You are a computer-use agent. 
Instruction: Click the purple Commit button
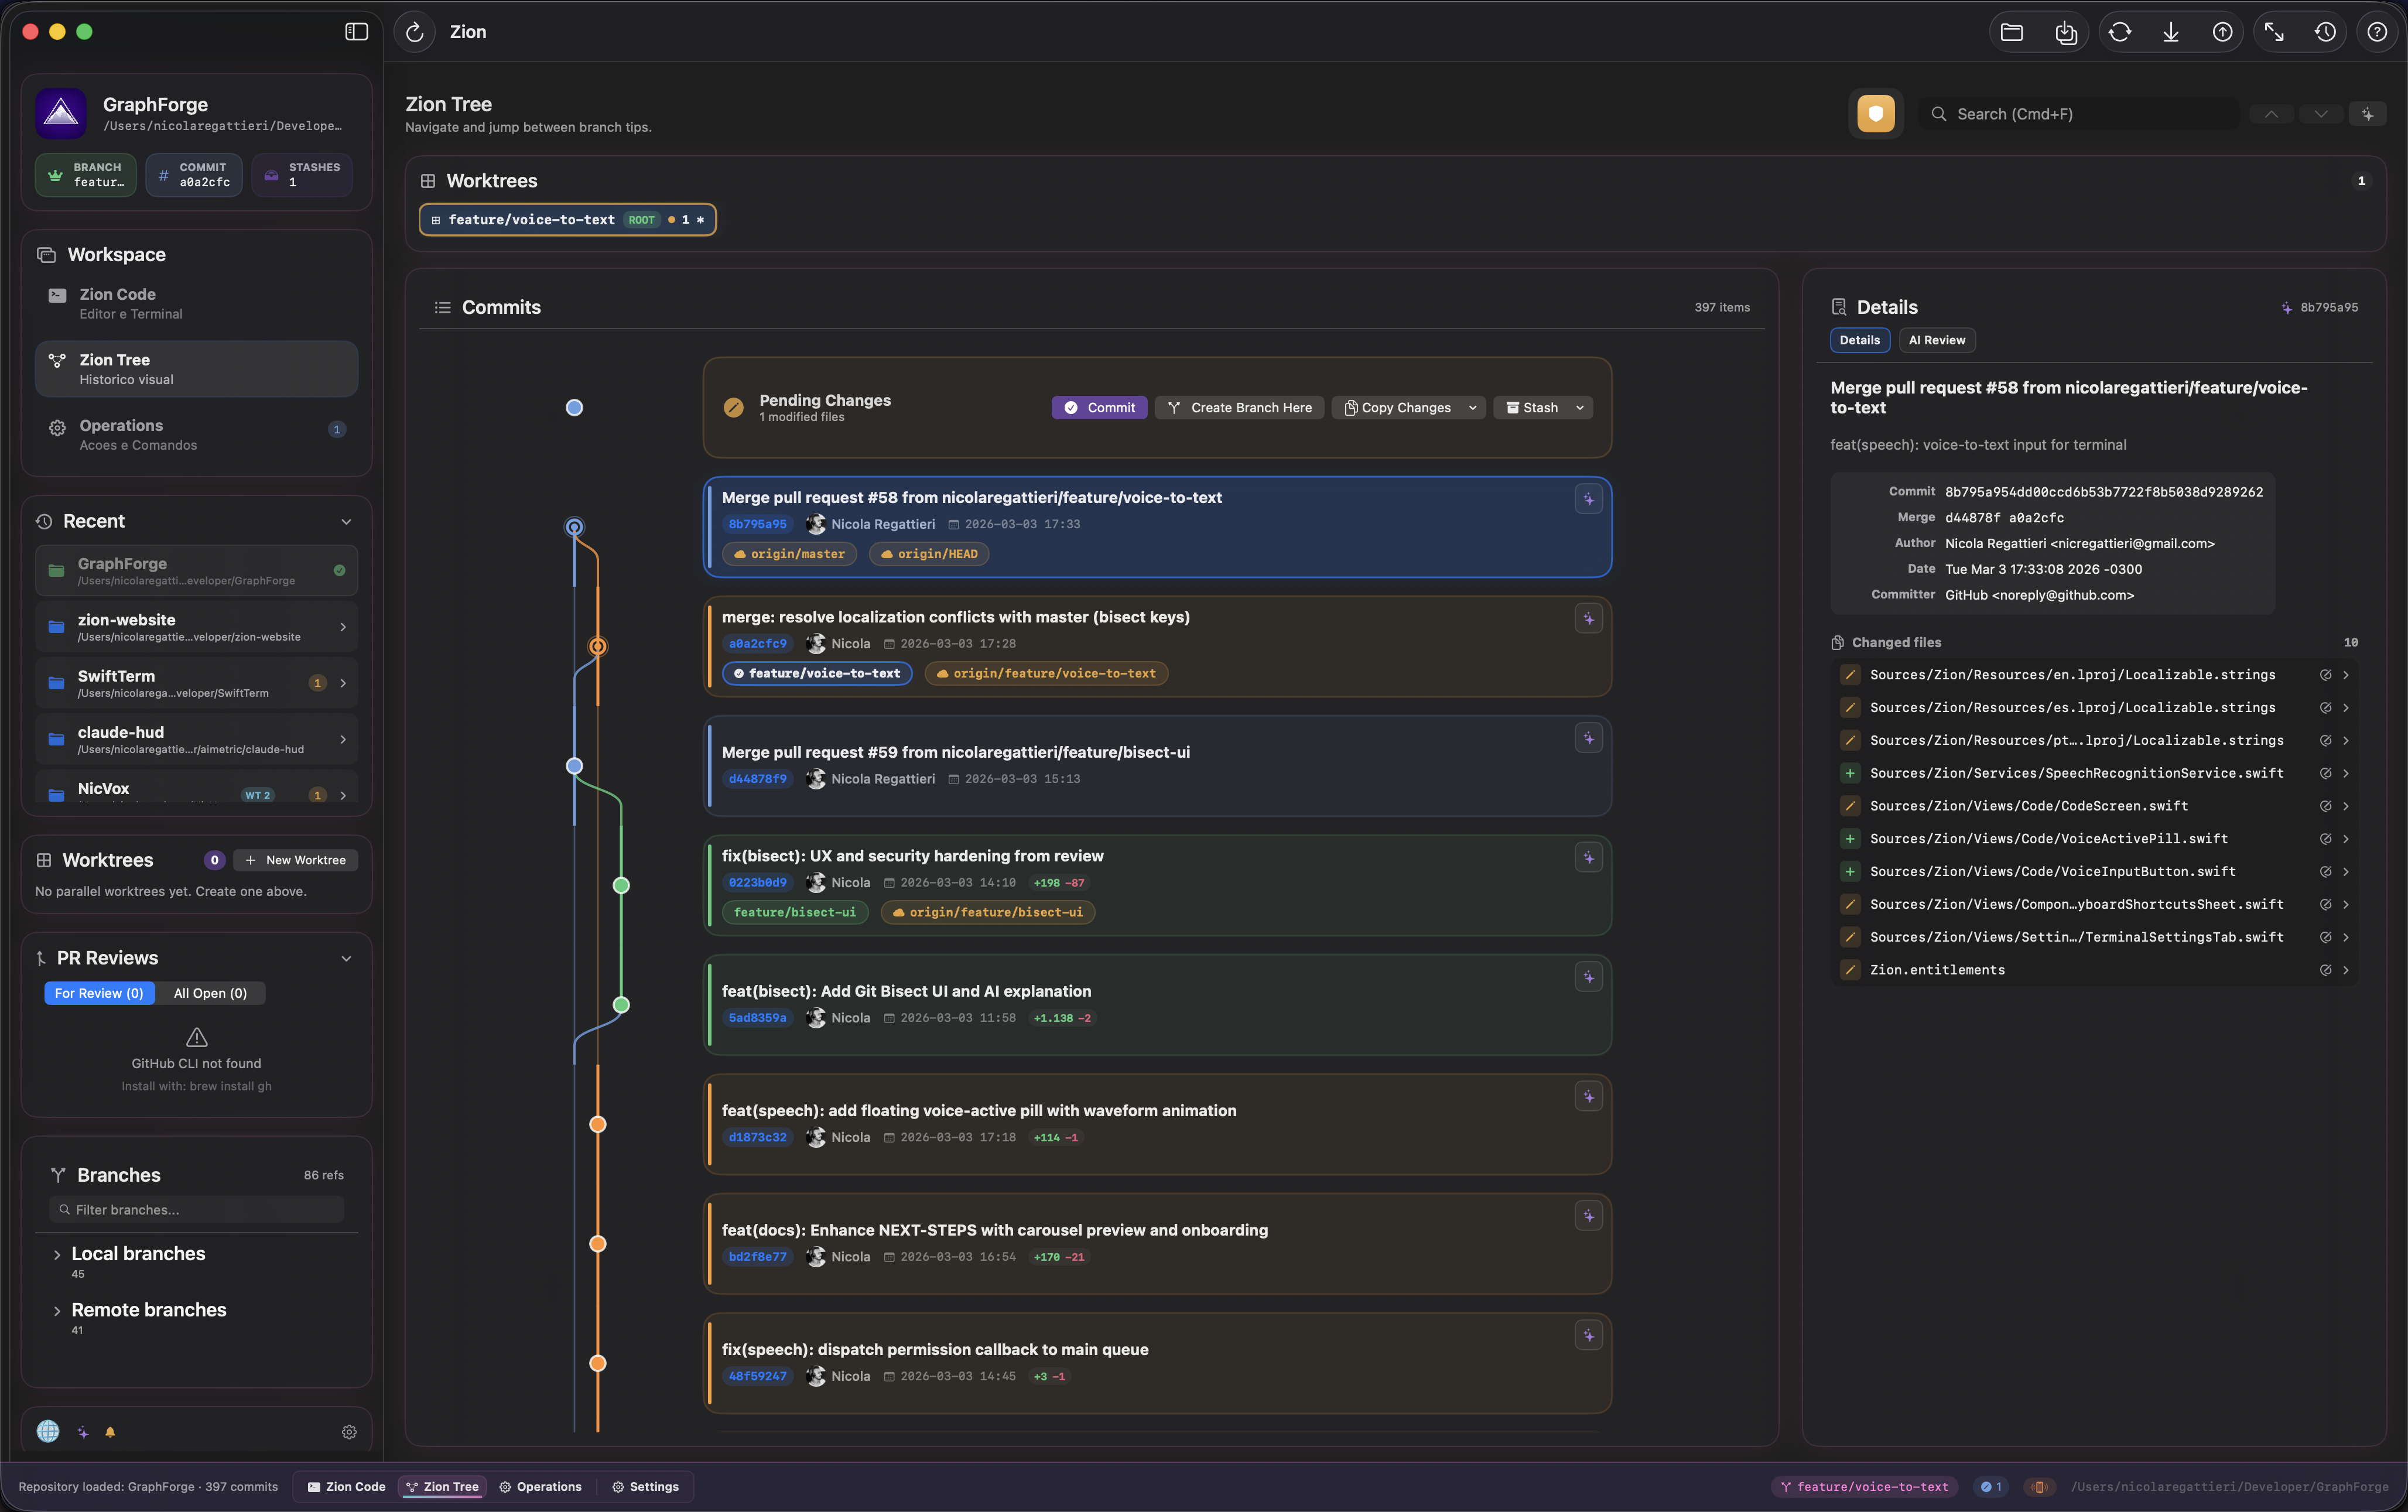(1099, 408)
